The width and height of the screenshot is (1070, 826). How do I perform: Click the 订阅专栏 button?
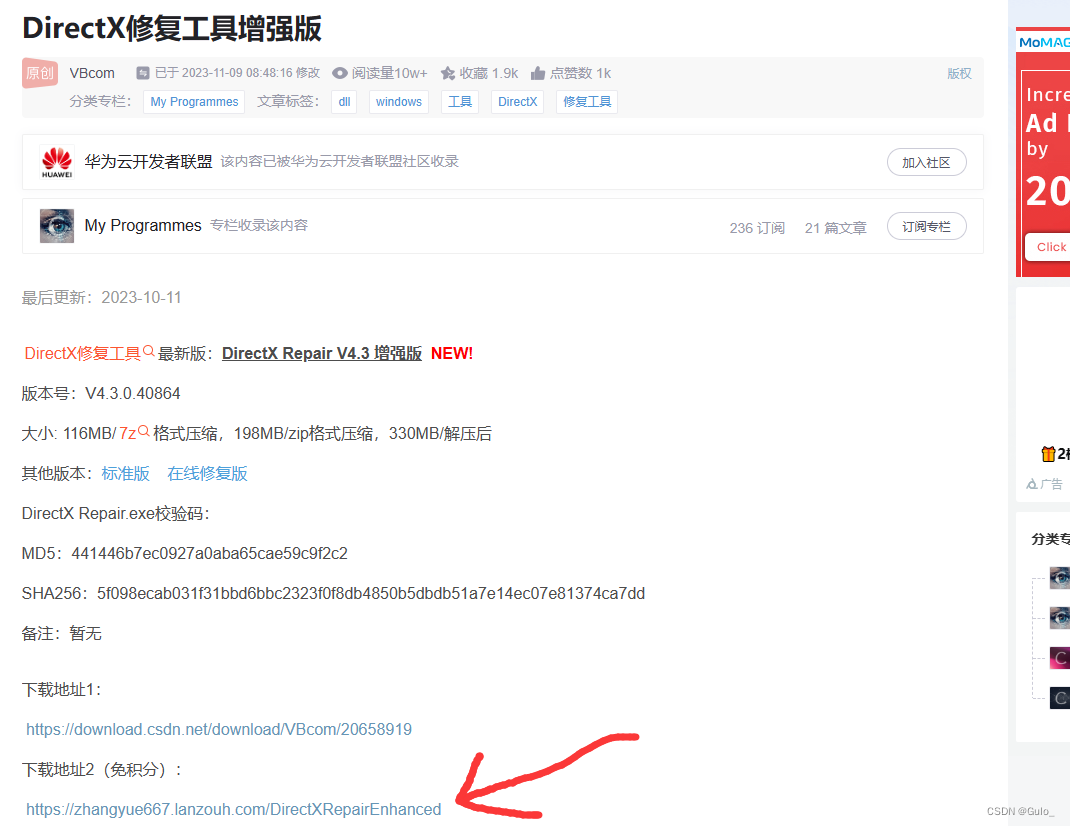[926, 227]
